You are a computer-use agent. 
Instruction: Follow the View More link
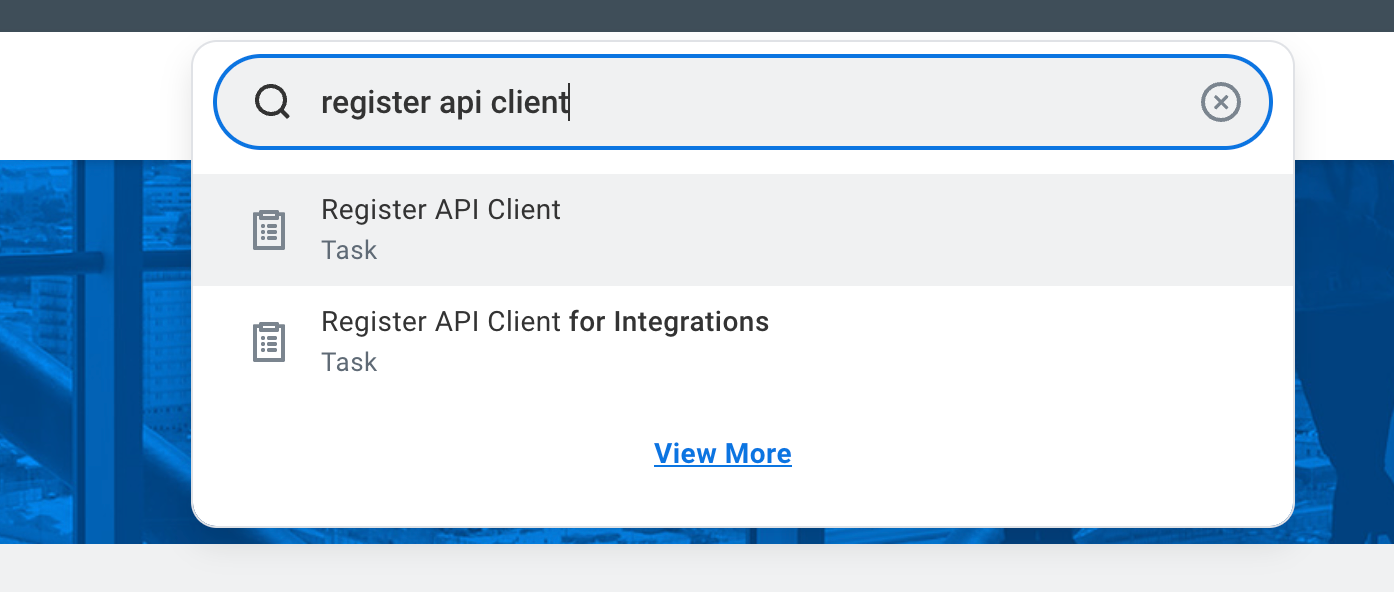(722, 454)
